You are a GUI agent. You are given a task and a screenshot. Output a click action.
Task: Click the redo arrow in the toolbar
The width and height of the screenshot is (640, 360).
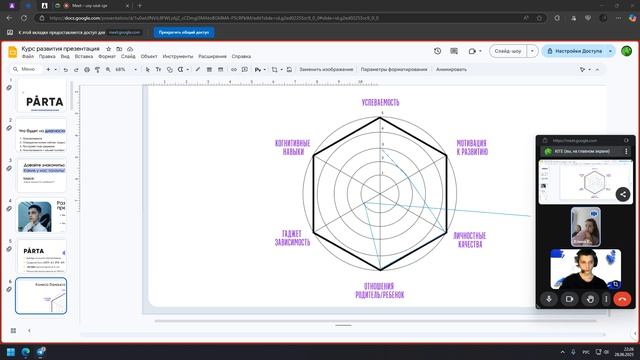(76, 70)
